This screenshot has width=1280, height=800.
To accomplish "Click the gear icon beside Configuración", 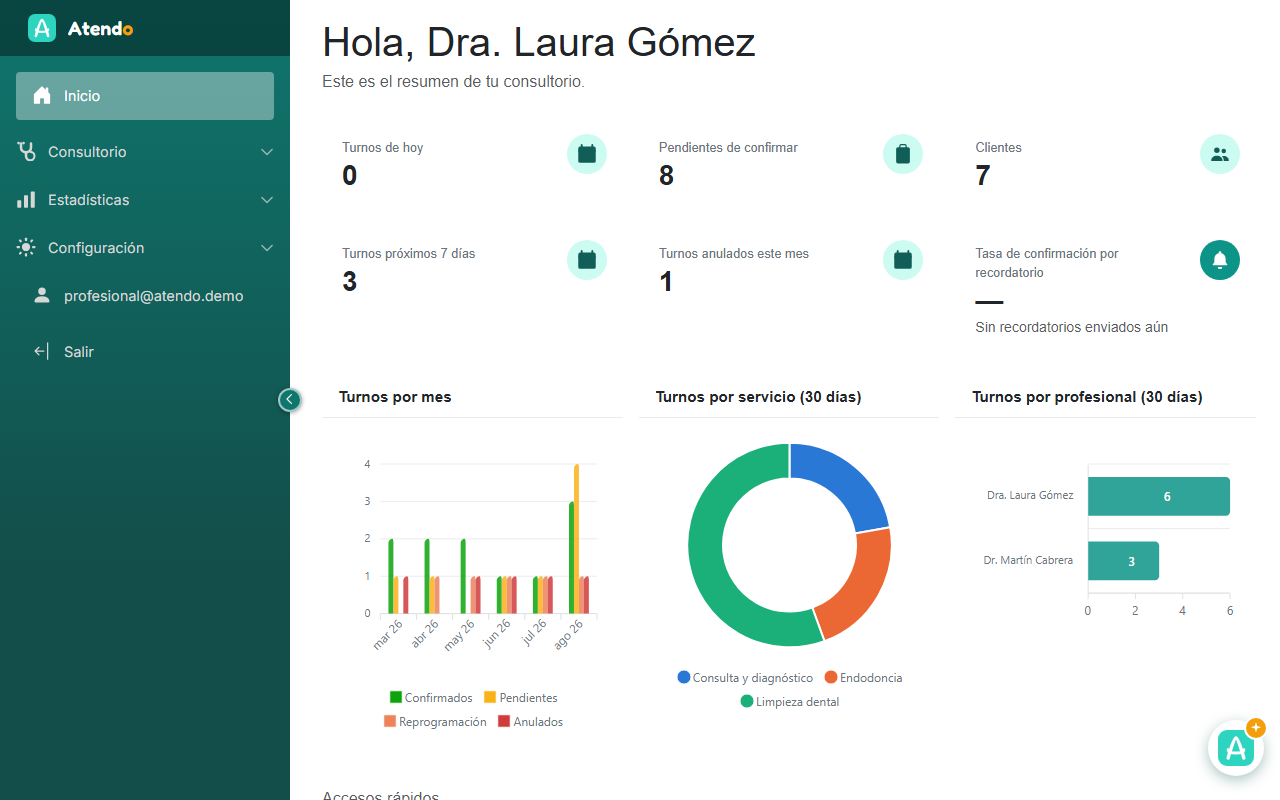I will pos(26,248).
